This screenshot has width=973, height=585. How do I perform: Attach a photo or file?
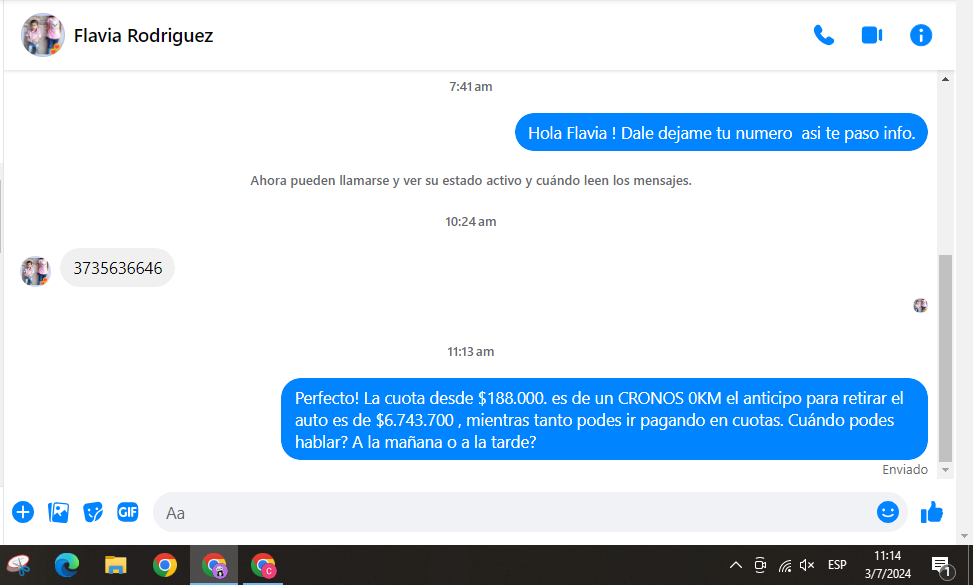pos(59,512)
